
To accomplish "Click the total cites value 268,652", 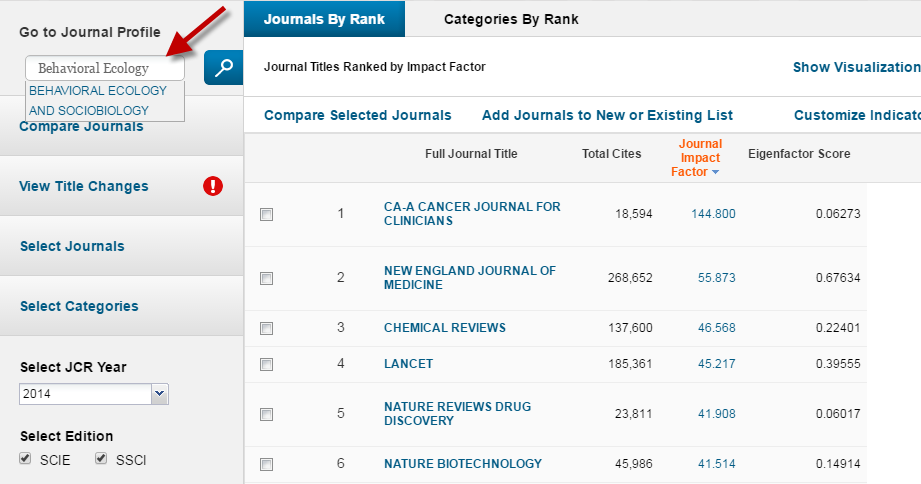I will [x=630, y=278].
